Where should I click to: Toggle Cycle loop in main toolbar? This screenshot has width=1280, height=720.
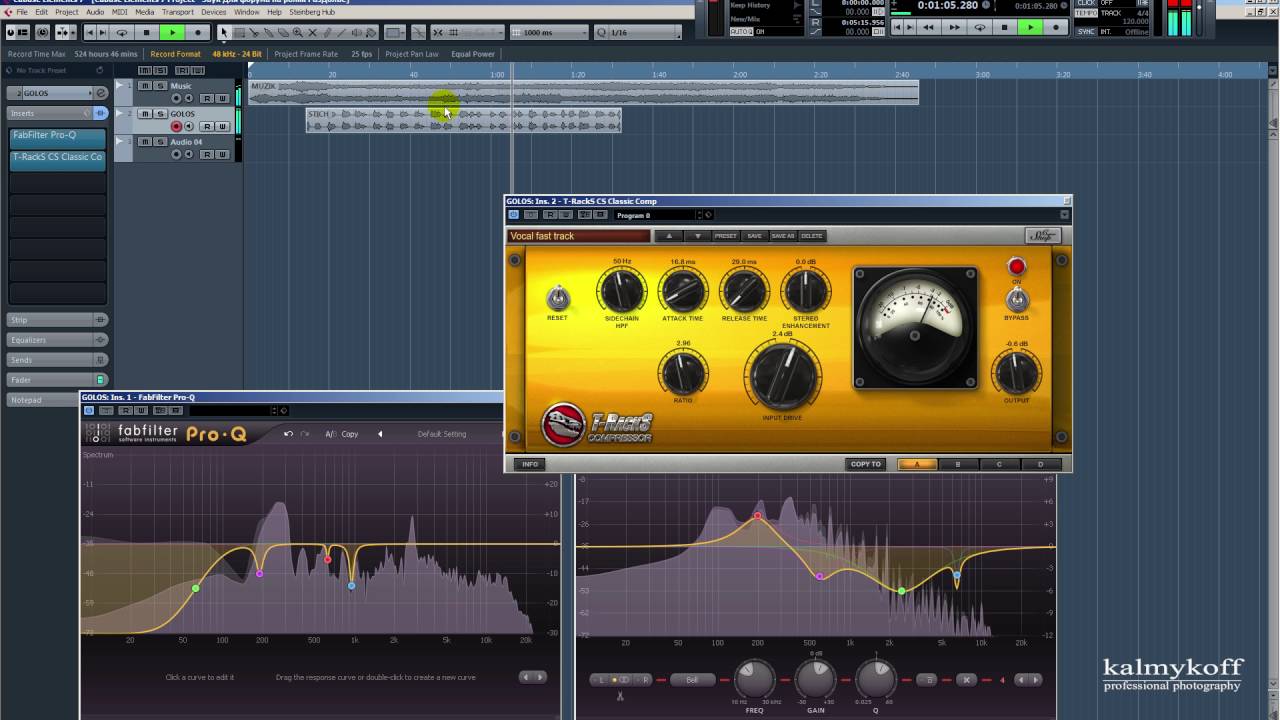[121, 33]
